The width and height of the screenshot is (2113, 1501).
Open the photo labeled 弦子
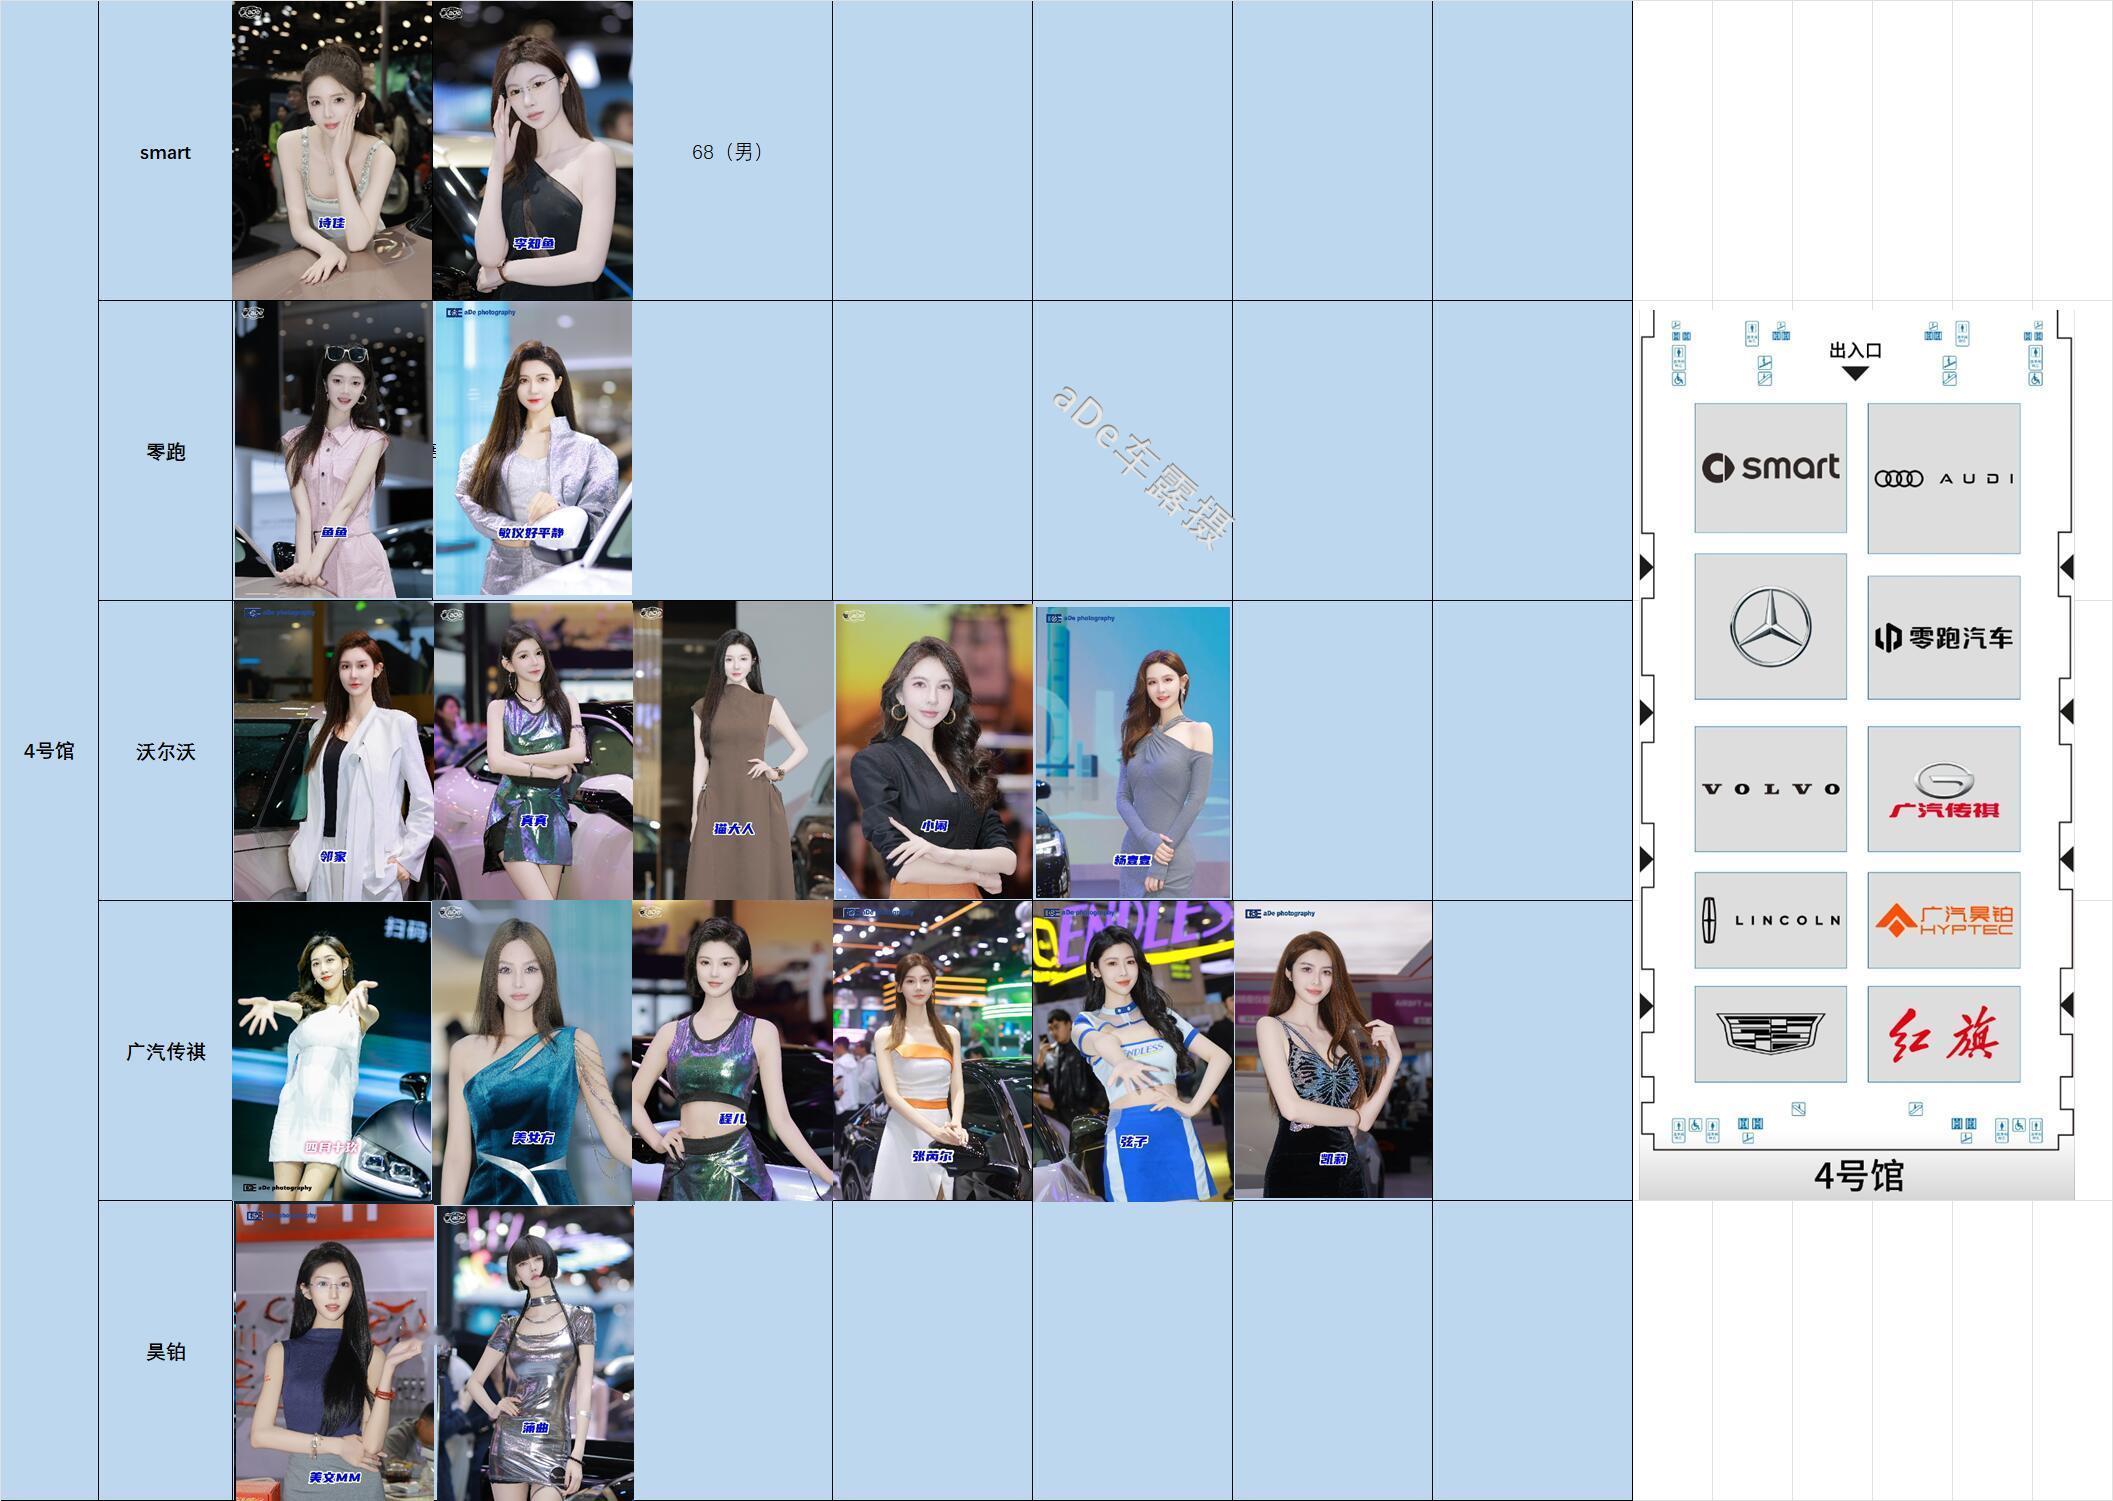tap(1133, 1051)
